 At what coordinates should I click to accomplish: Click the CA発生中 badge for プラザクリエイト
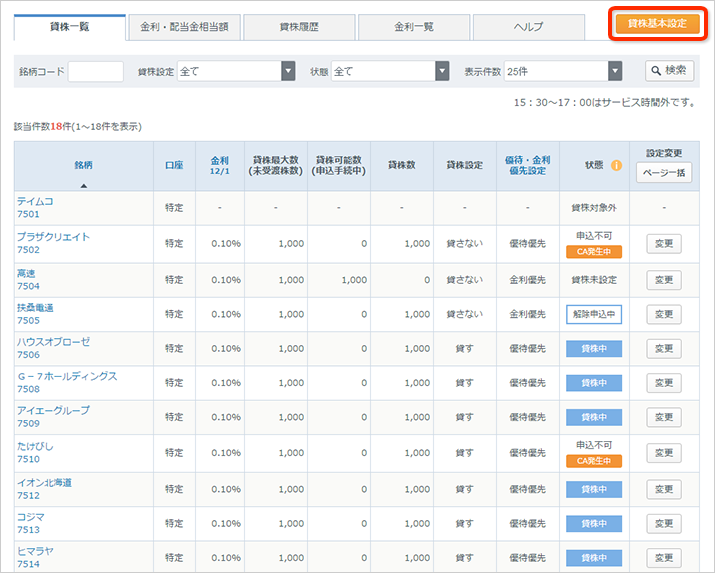tap(594, 252)
